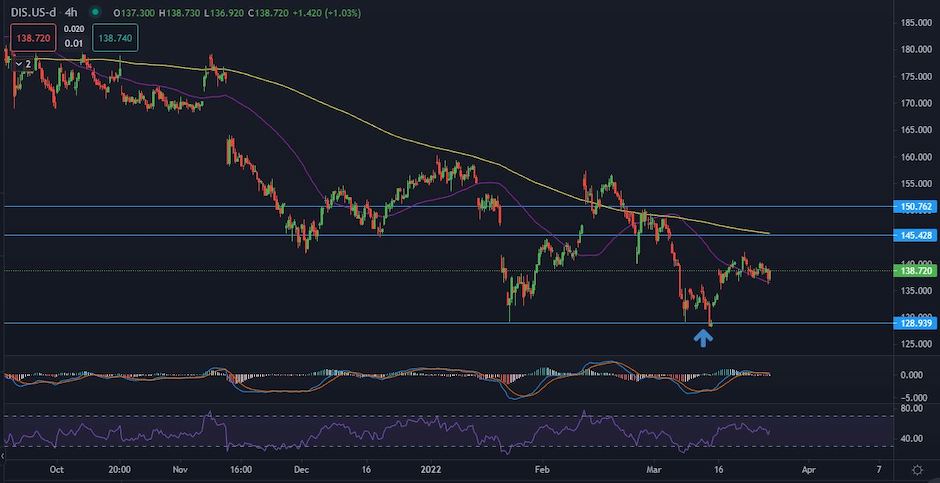
Task: Click the Dec label on time axis
Action: pos(302,470)
